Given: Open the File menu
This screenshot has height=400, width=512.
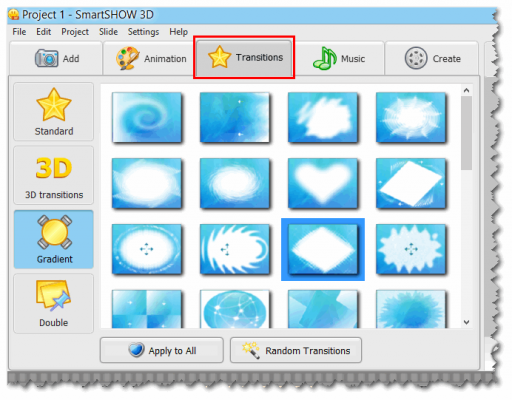Looking at the screenshot, I should point(19,32).
